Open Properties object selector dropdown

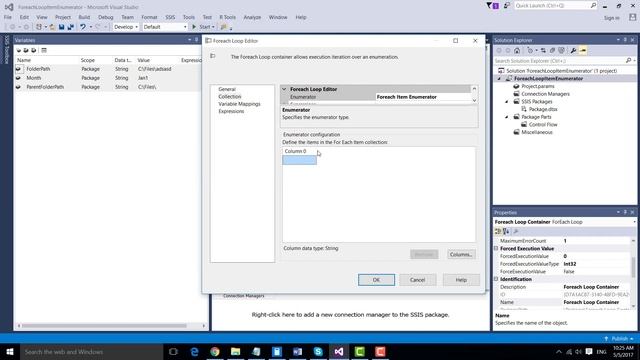(x=634, y=222)
